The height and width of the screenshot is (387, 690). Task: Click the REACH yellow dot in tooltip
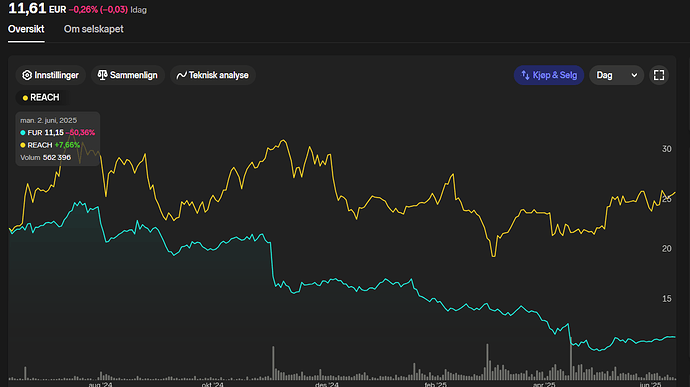tap(22, 145)
